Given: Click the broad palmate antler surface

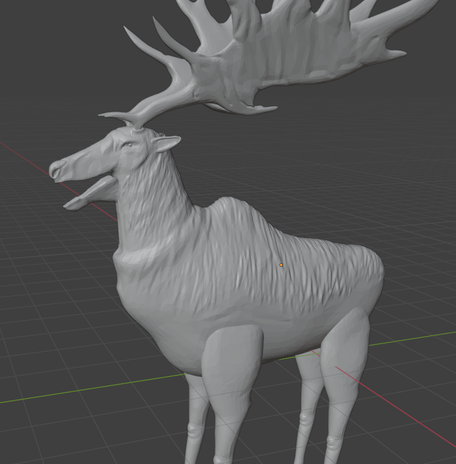Looking at the screenshot, I should click(x=283, y=57).
